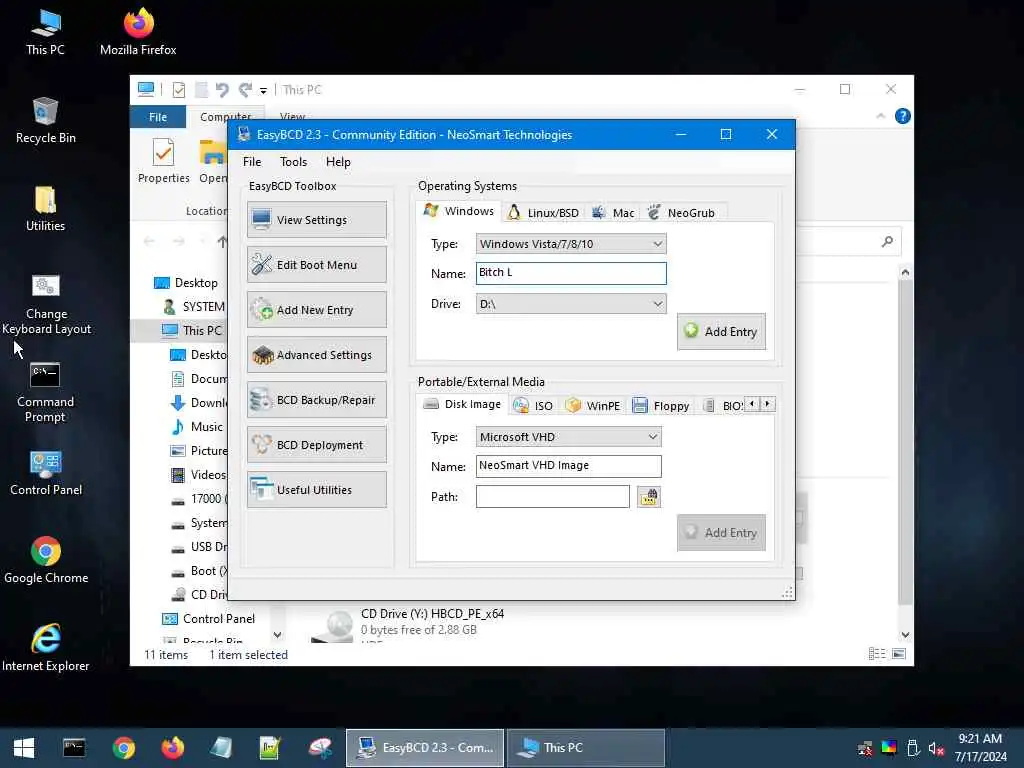
Task: Expand the Drive D:\ dropdown
Action: click(571, 304)
